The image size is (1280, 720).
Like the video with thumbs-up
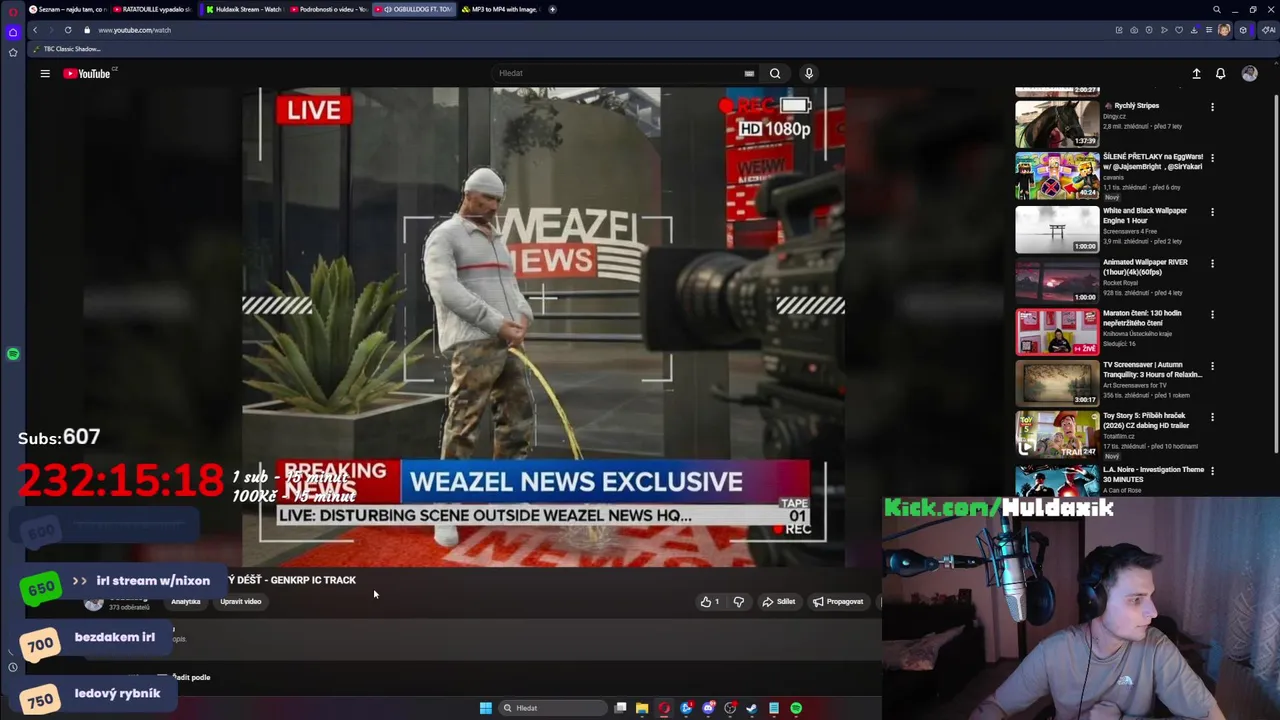[x=710, y=602]
